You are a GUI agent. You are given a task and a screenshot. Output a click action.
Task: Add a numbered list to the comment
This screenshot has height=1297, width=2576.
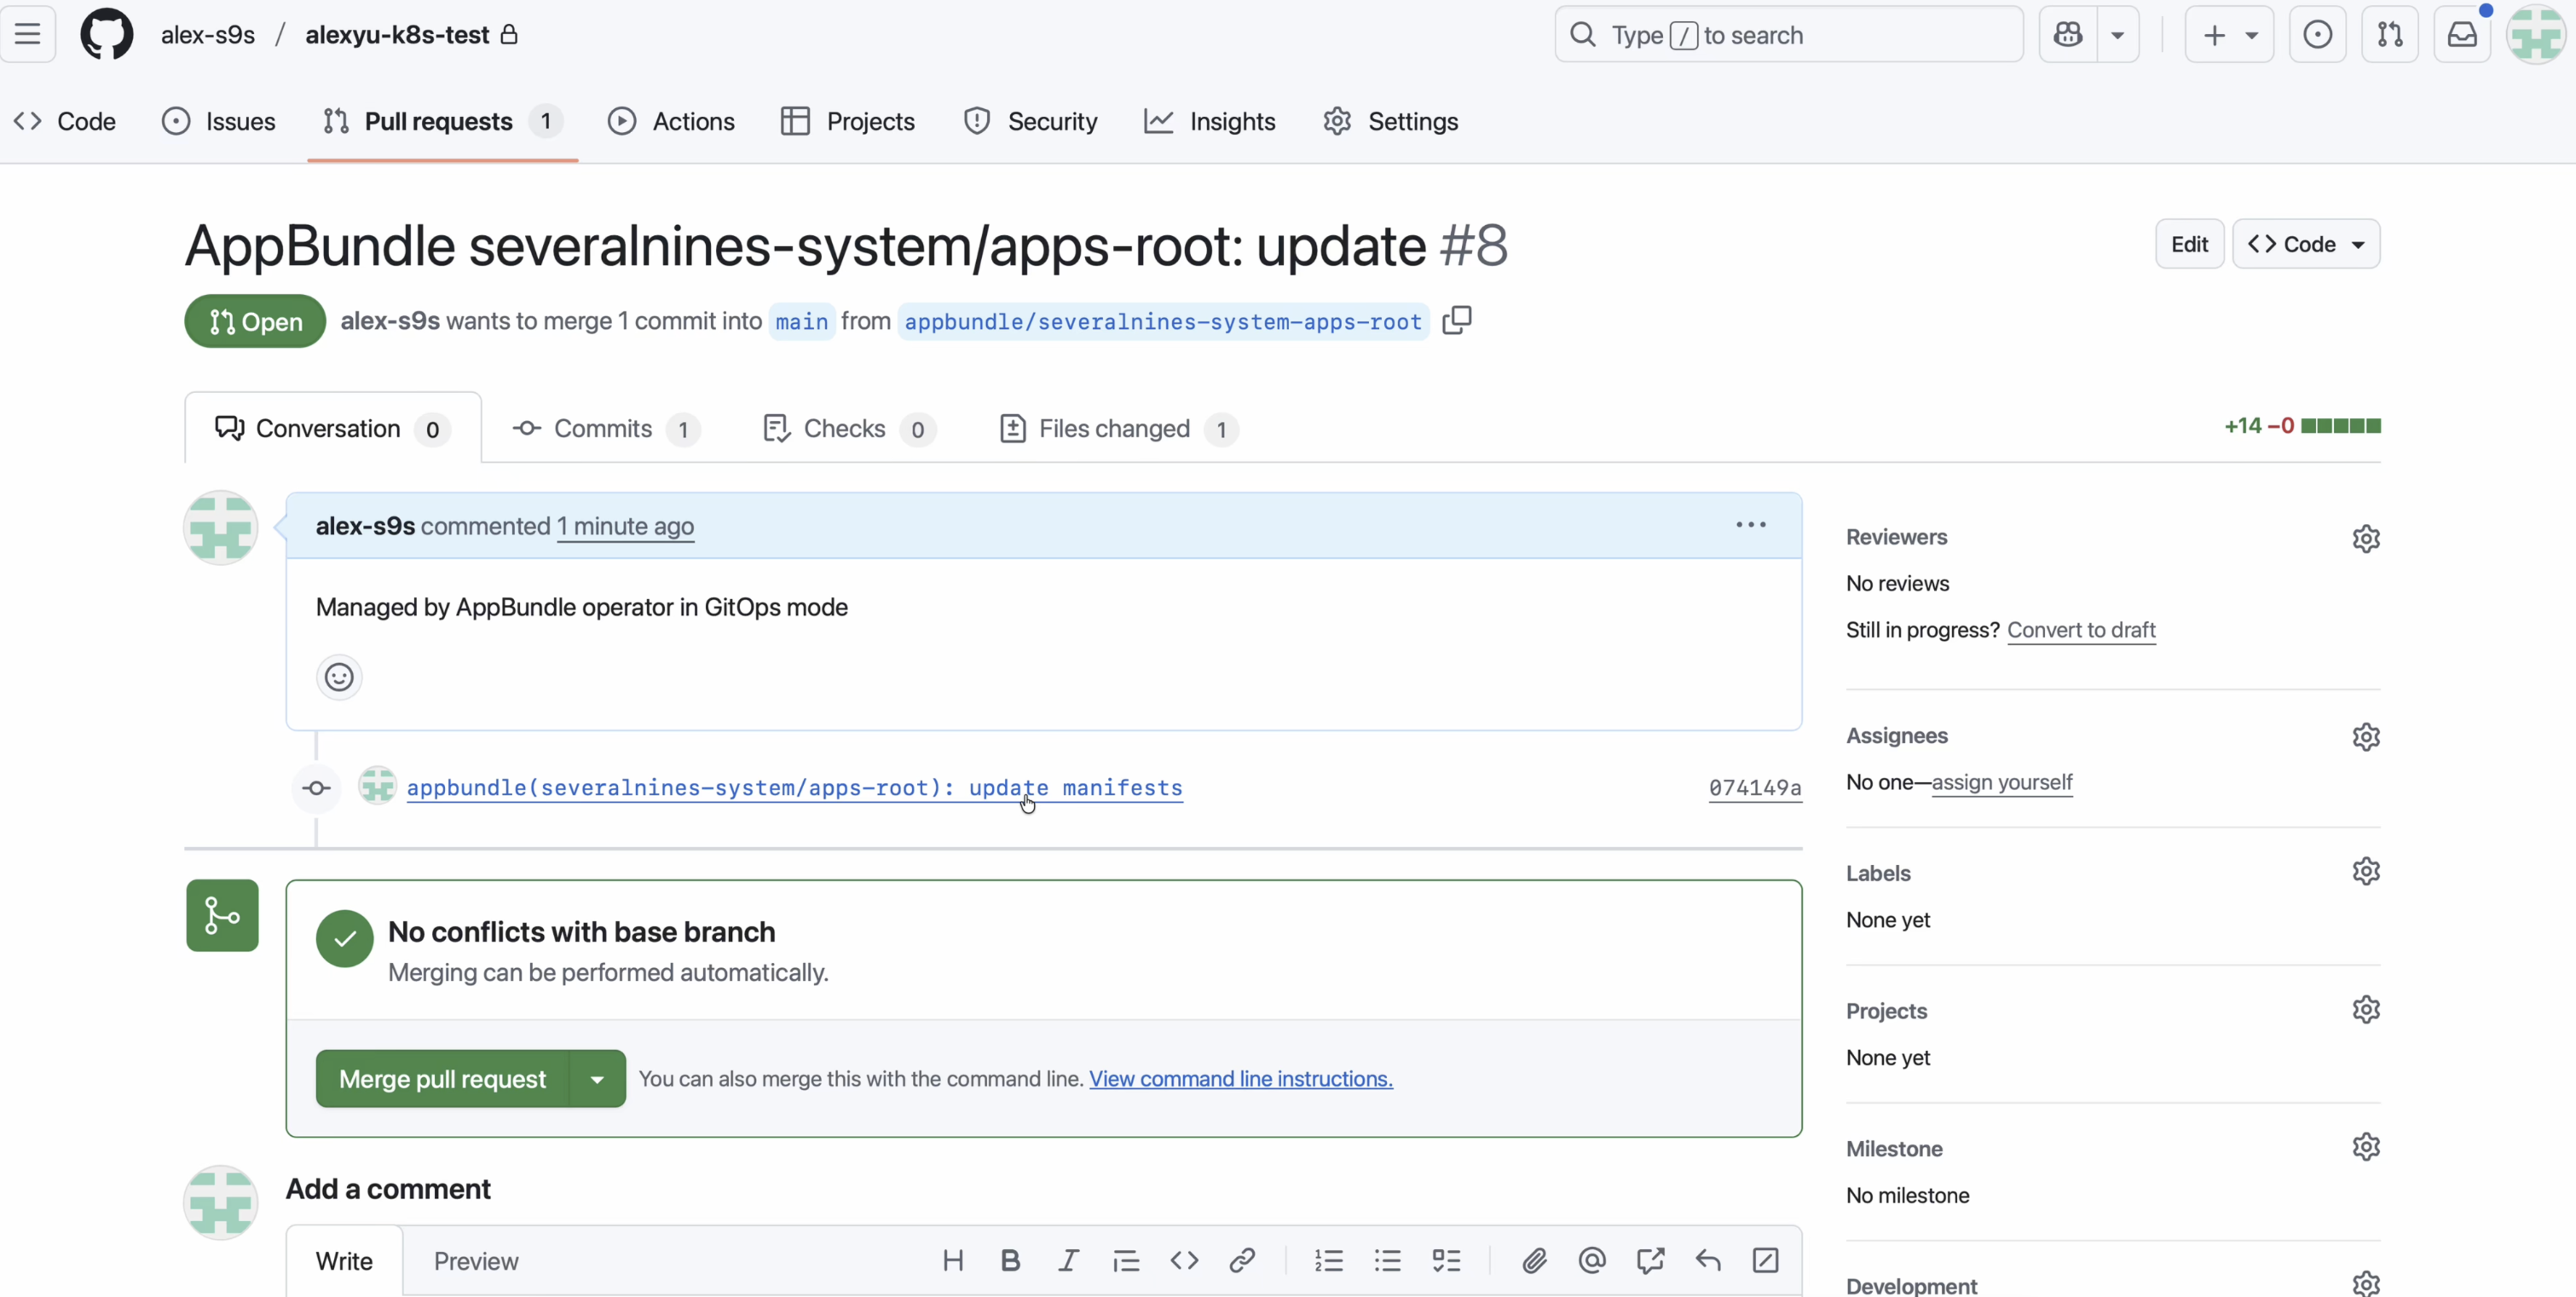pyautogui.click(x=1330, y=1260)
